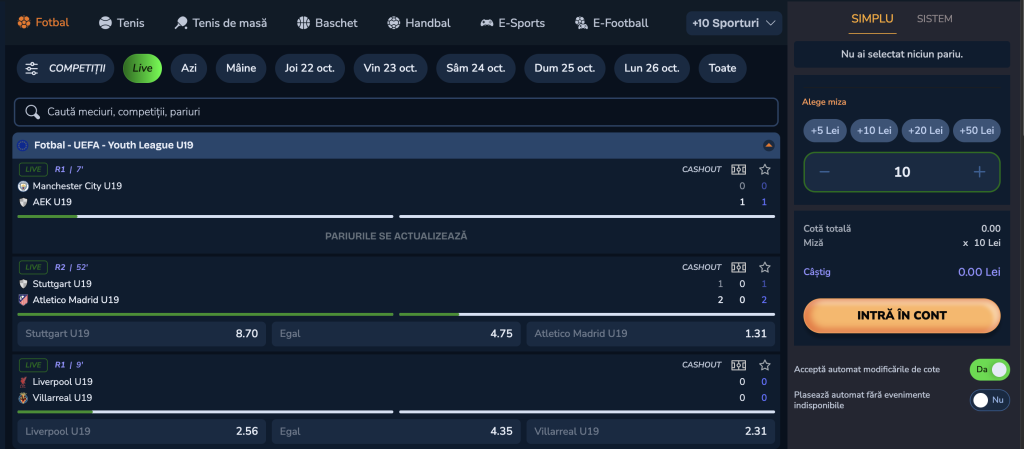Switch to the Tenis tab
The width and height of the screenshot is (1024, 449).
point(121,23)
